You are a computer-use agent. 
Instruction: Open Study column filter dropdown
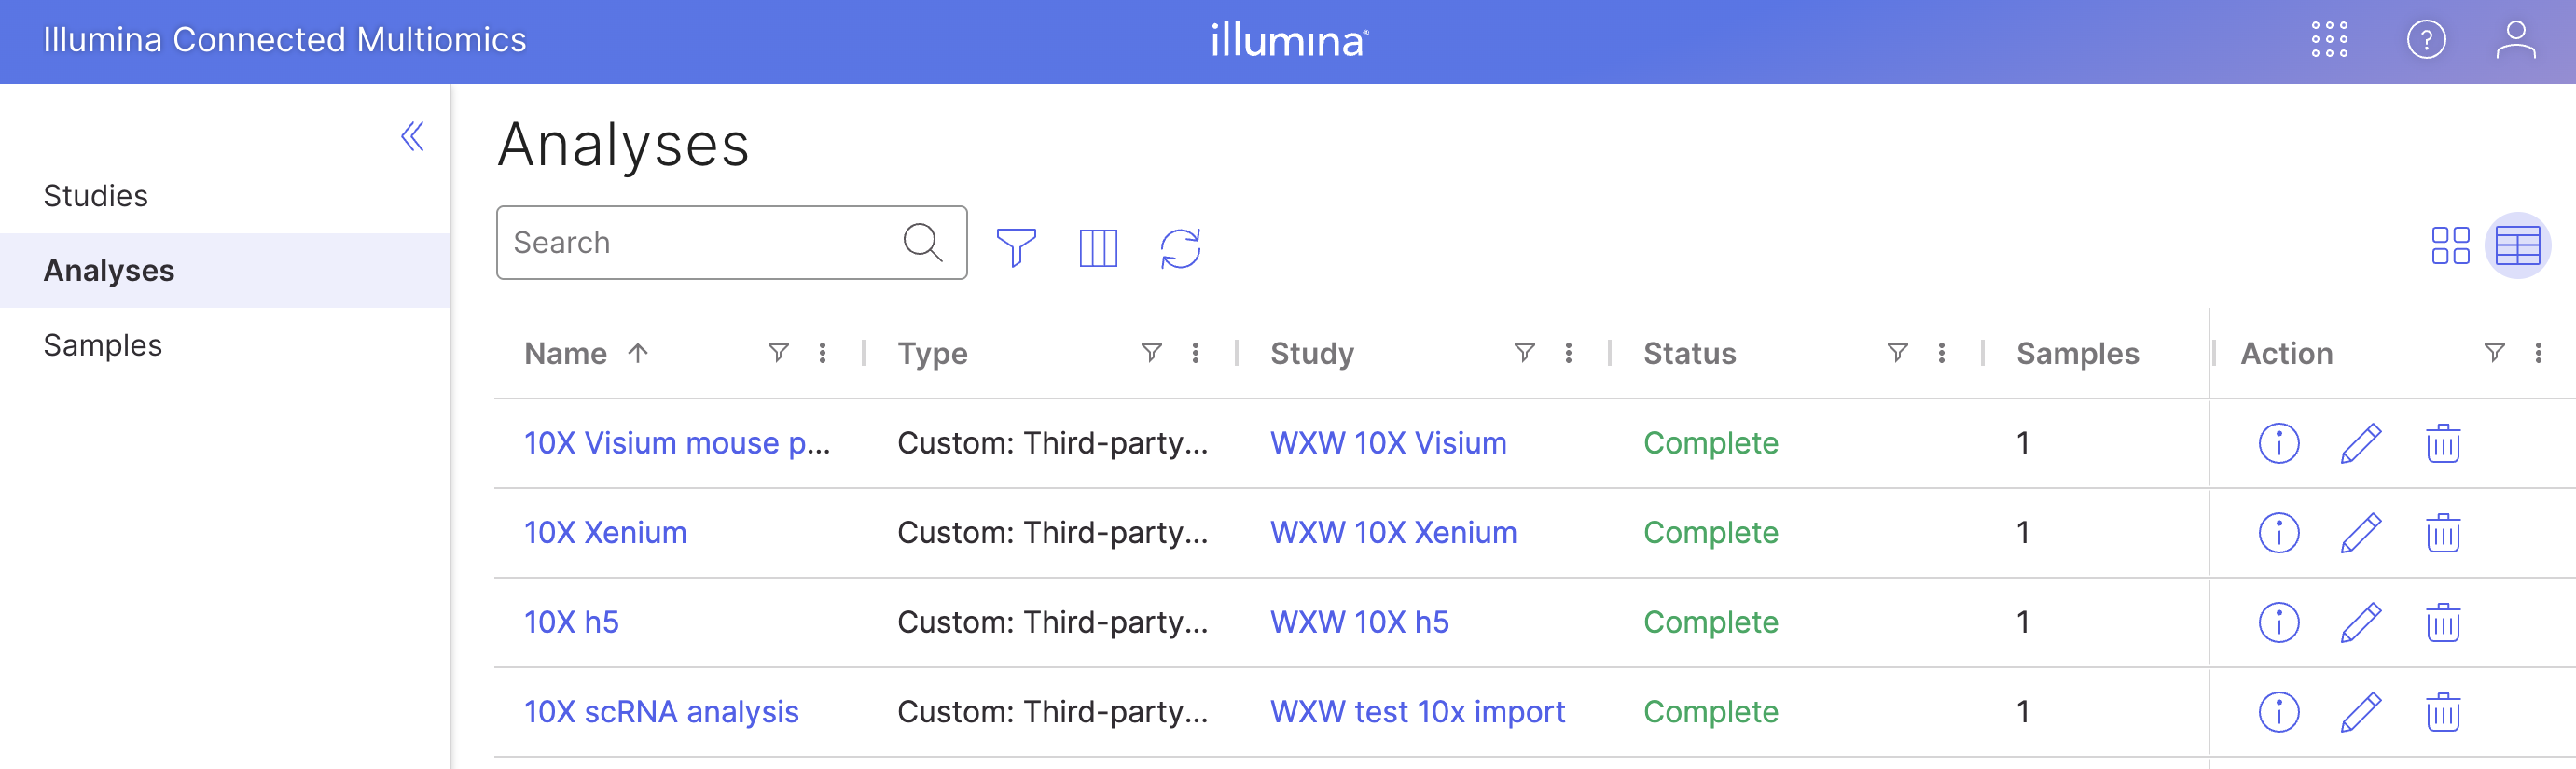coord(1524,353)
